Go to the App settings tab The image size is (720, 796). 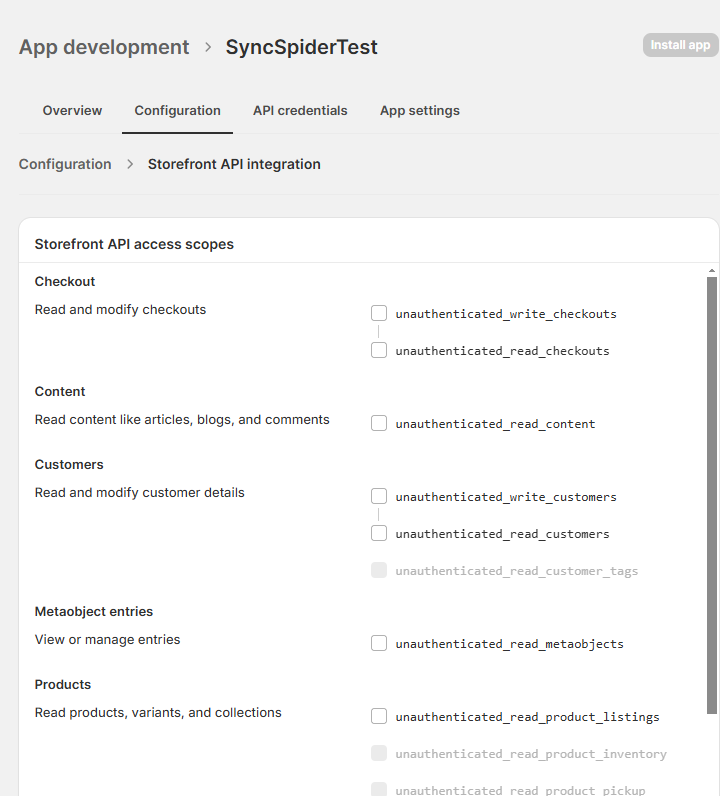pyautogui.click(x=420, y=111)
